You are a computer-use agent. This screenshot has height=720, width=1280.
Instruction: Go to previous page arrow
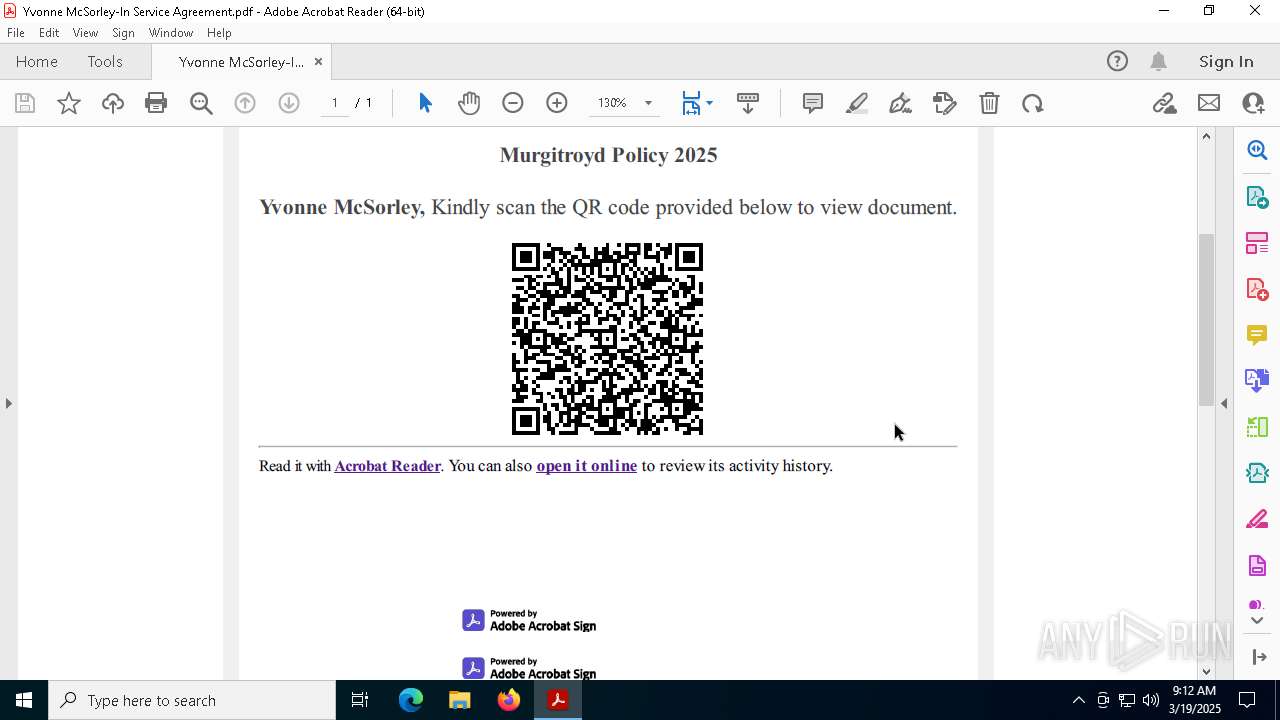(245, 103)
